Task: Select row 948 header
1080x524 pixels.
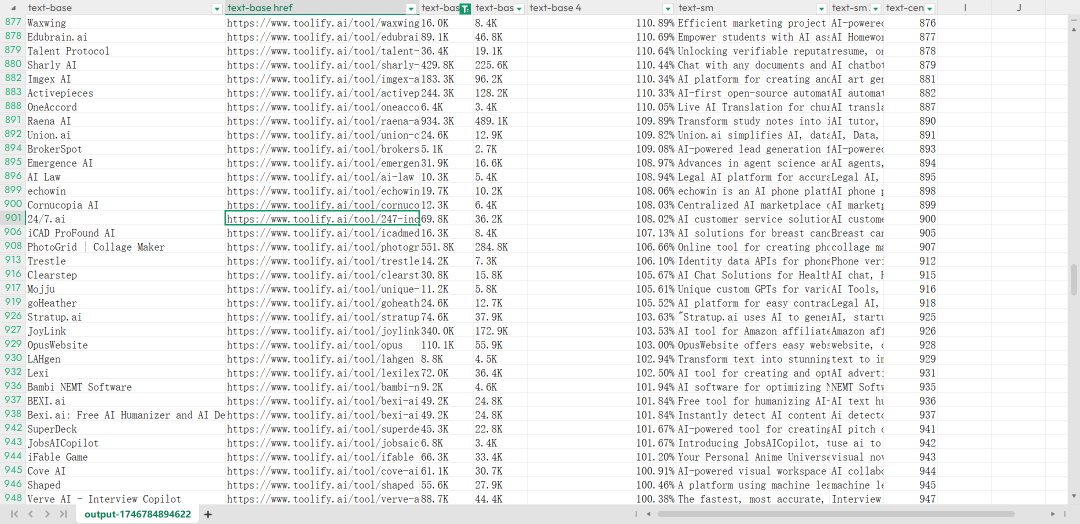Action: [12, 499]
